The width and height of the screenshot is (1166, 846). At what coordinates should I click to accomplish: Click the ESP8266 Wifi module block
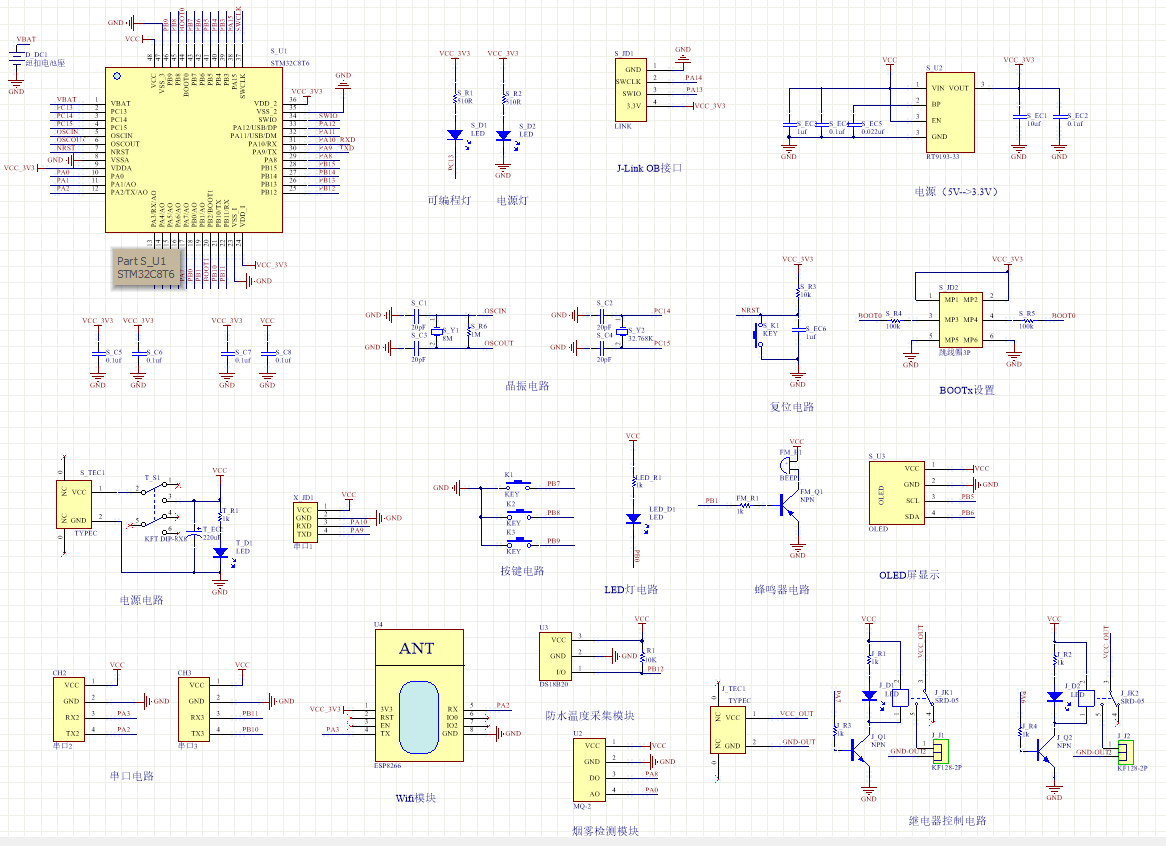click(x=418, y=697)
